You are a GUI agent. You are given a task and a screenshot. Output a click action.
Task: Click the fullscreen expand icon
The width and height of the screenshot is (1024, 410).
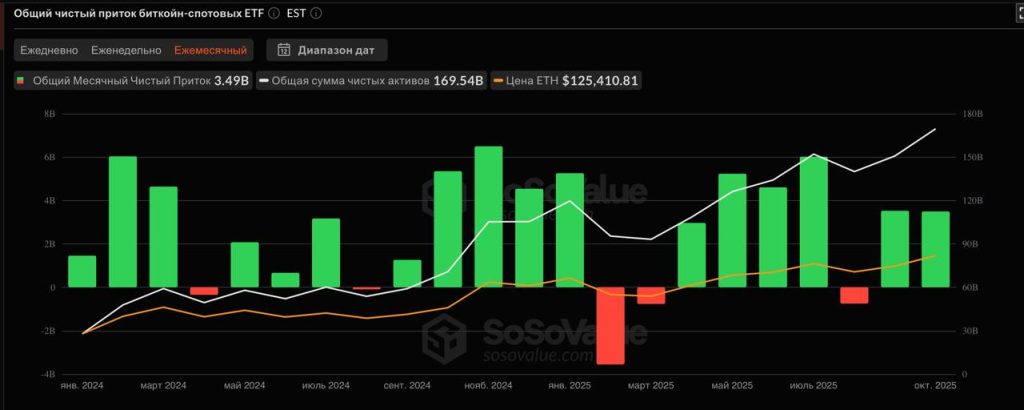click(x=1019, y=14)
